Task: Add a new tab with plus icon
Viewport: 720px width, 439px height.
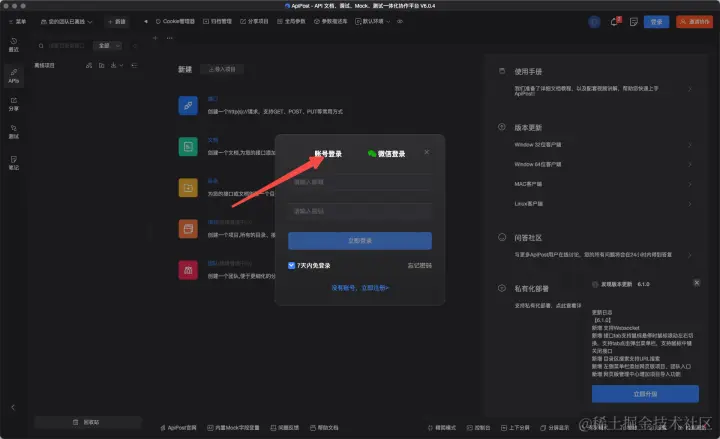Action: (155, 38)
